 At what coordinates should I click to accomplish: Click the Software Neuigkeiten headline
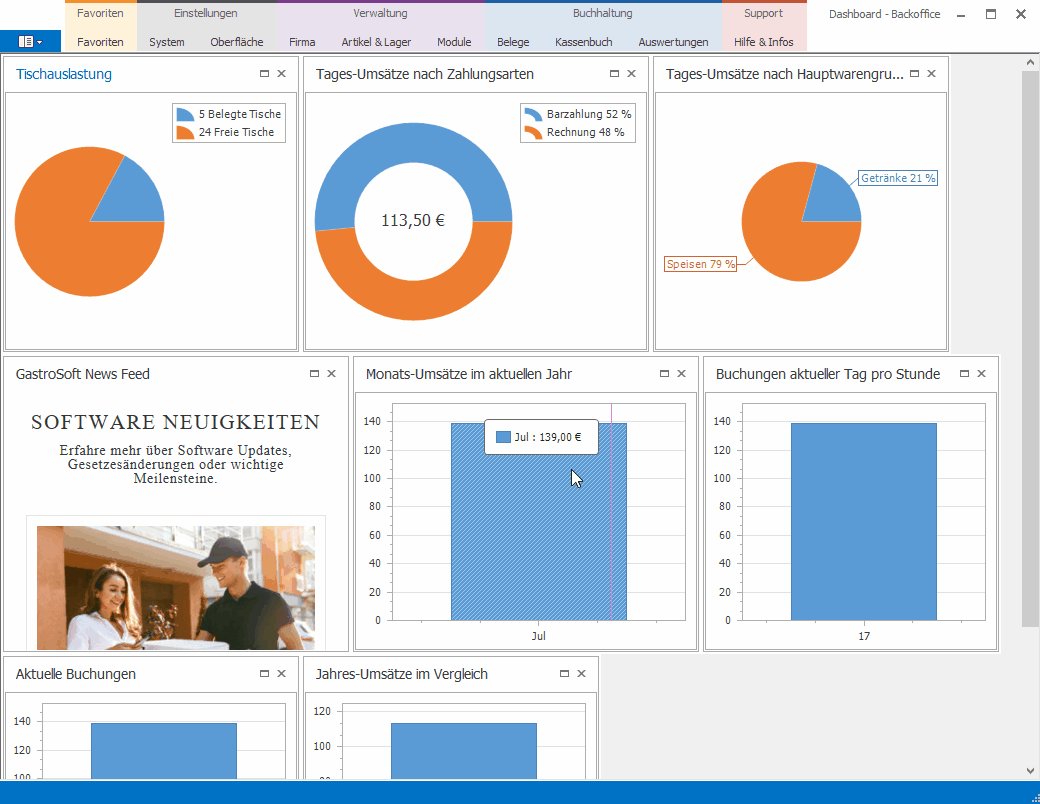click(x=176, y=422)
